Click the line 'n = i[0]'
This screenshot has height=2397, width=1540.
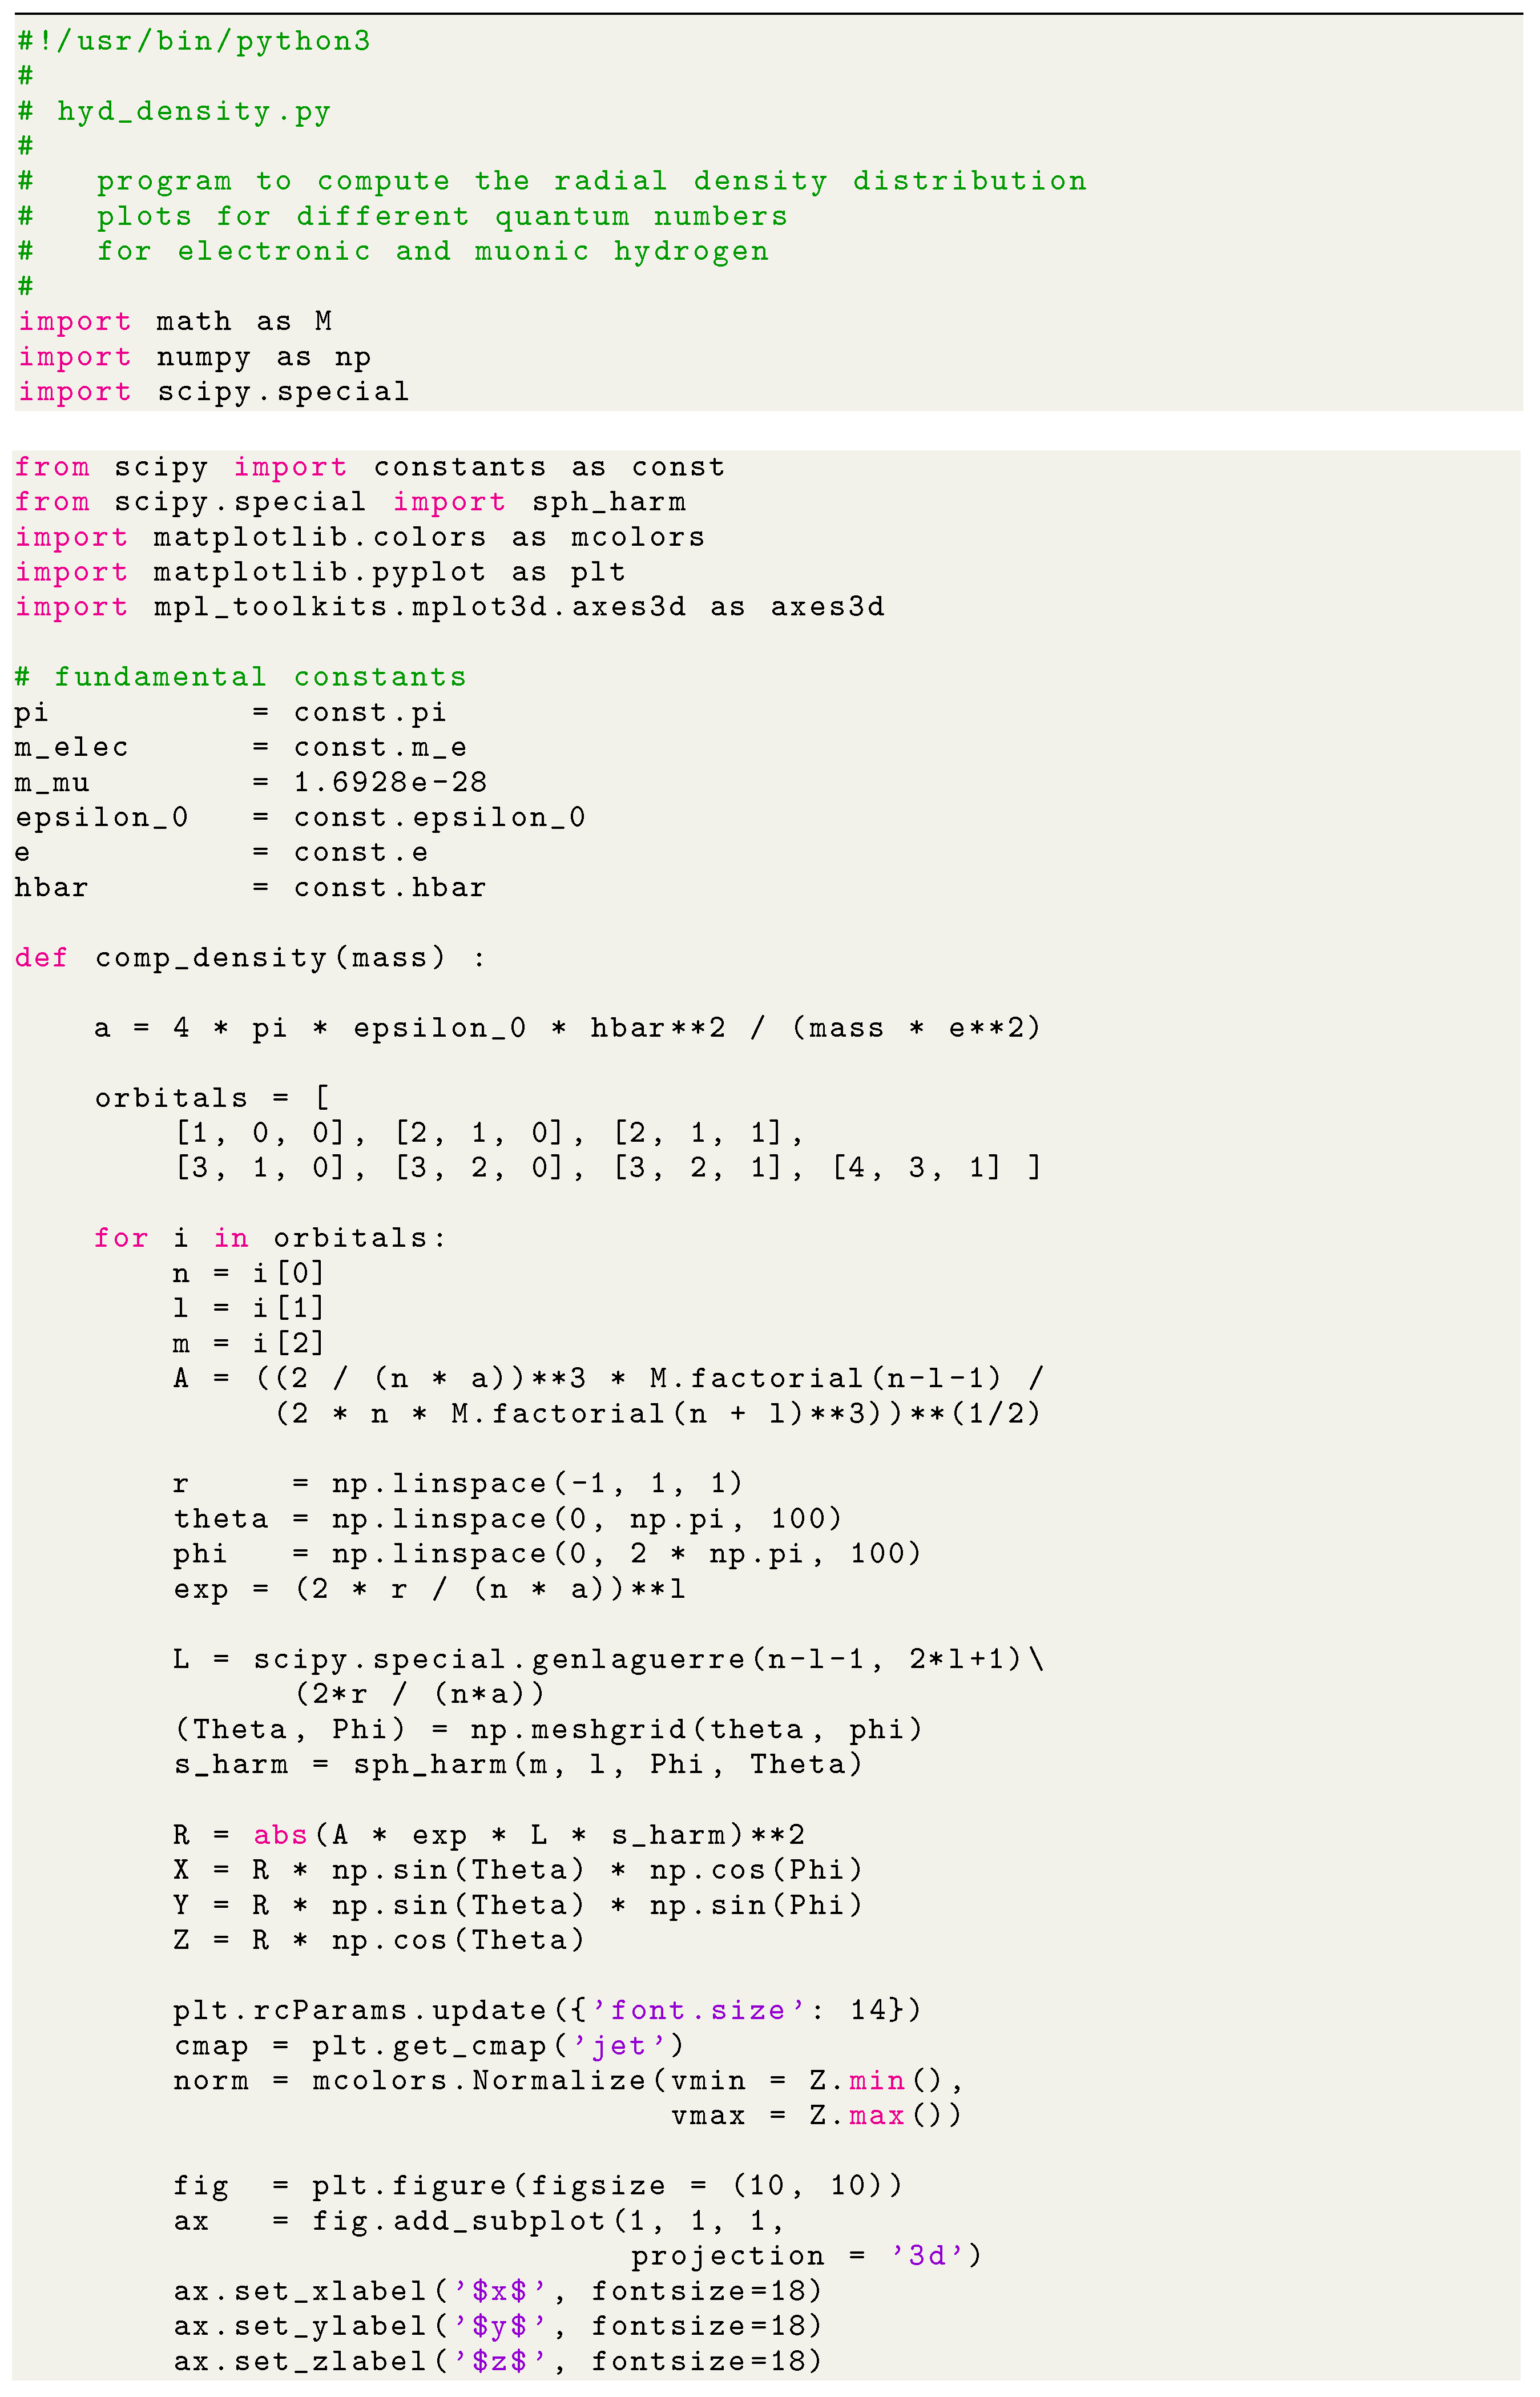(249, 1273)
